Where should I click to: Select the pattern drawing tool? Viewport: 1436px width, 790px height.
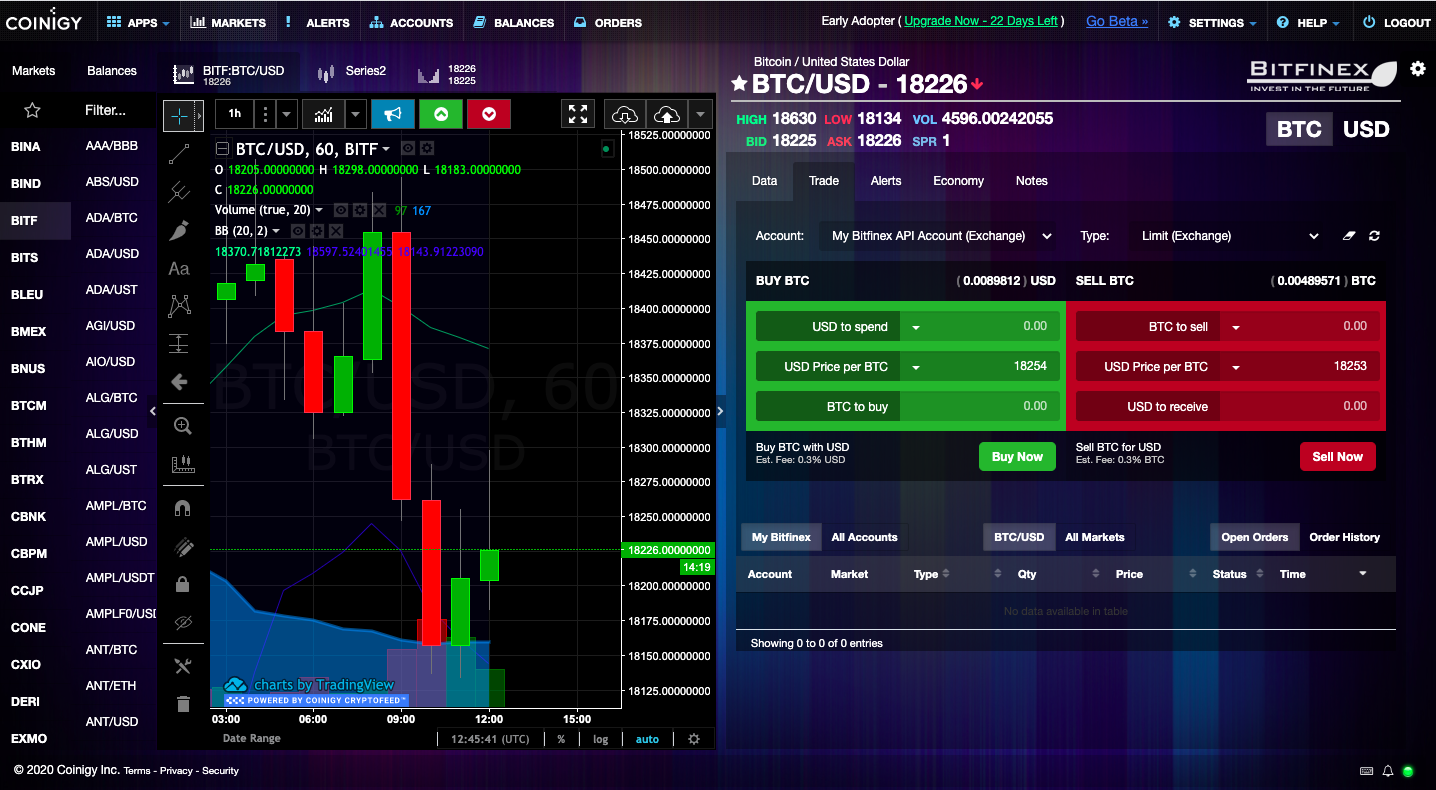coord(180,305)
